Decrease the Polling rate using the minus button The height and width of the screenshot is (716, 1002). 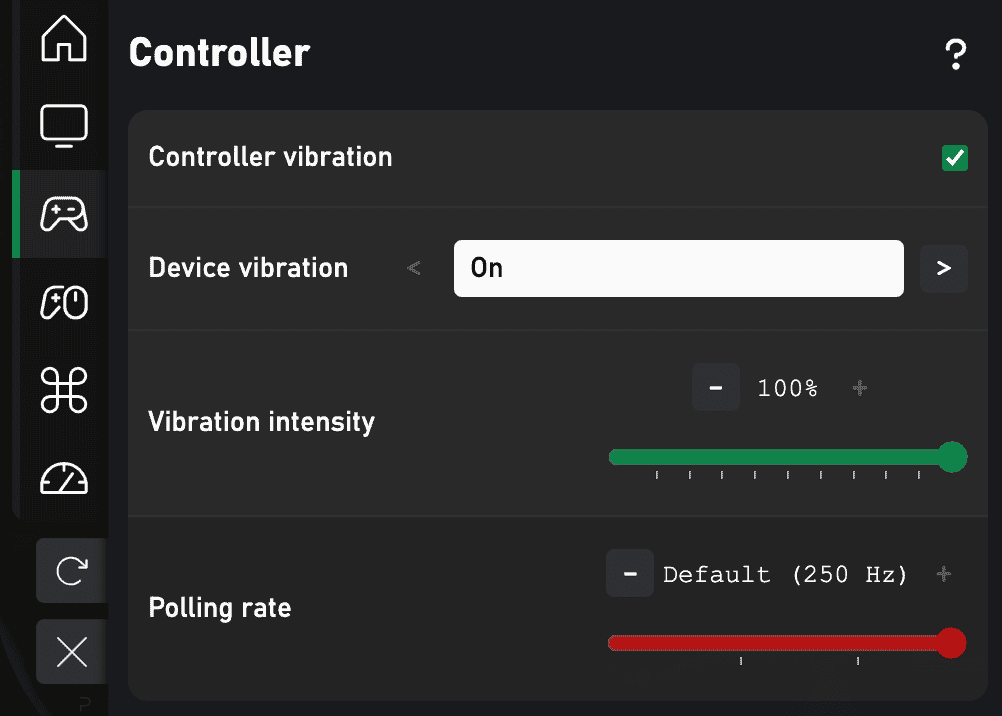pos(632,573)
